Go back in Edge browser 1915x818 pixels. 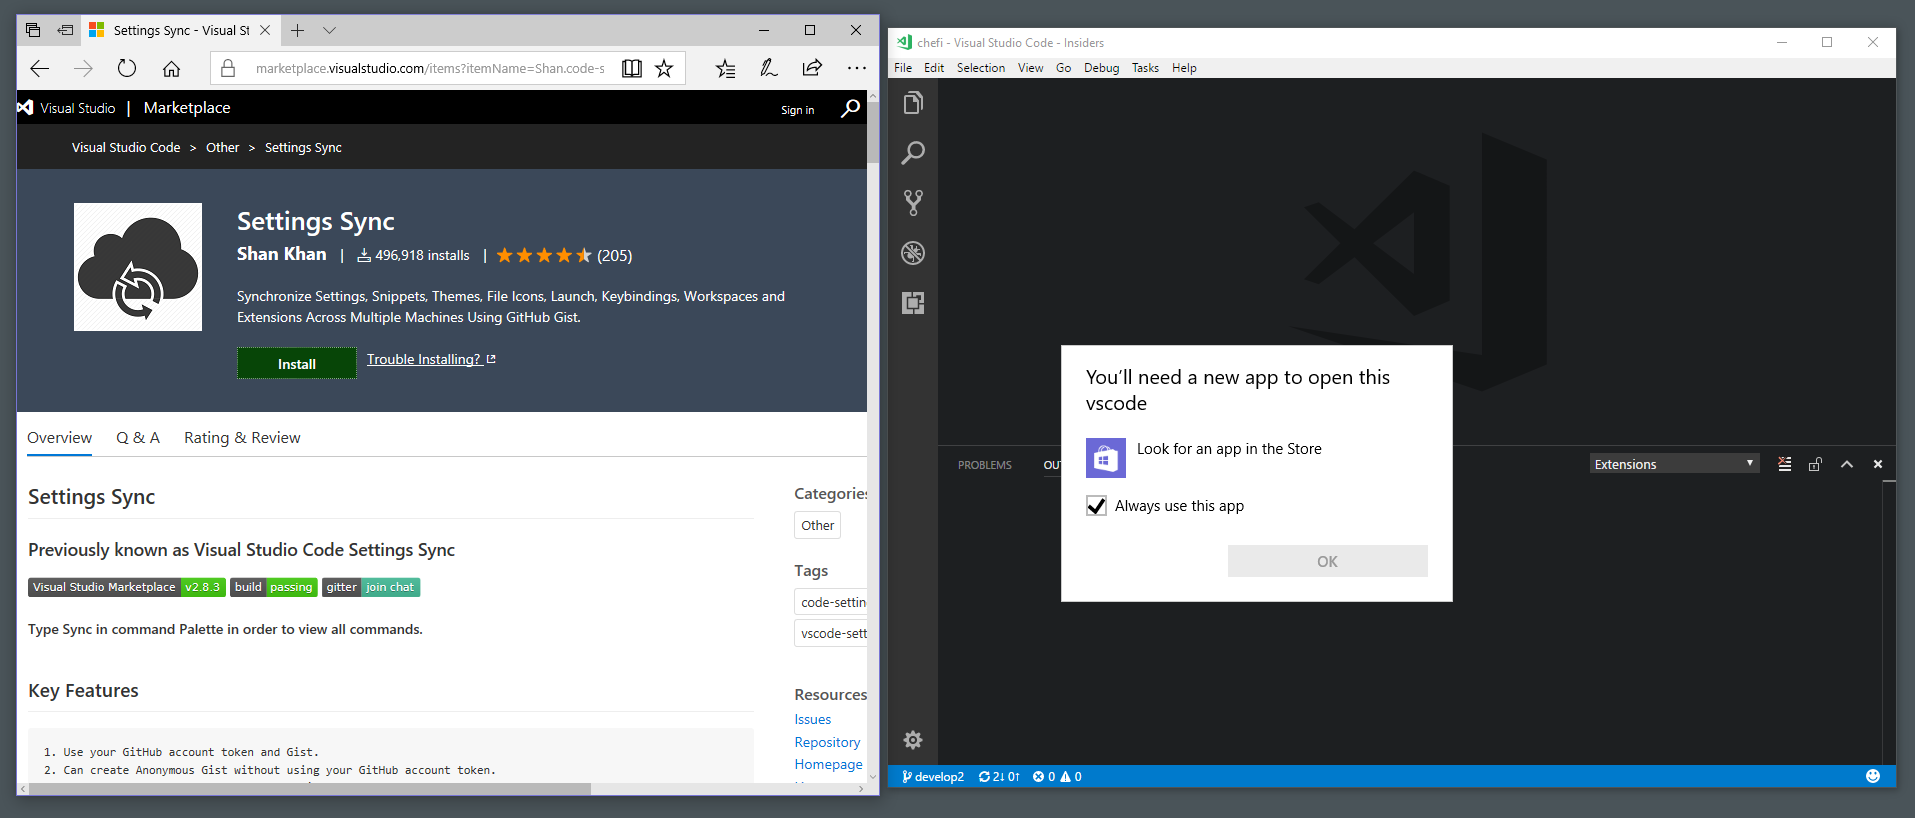tap(40, 68)
